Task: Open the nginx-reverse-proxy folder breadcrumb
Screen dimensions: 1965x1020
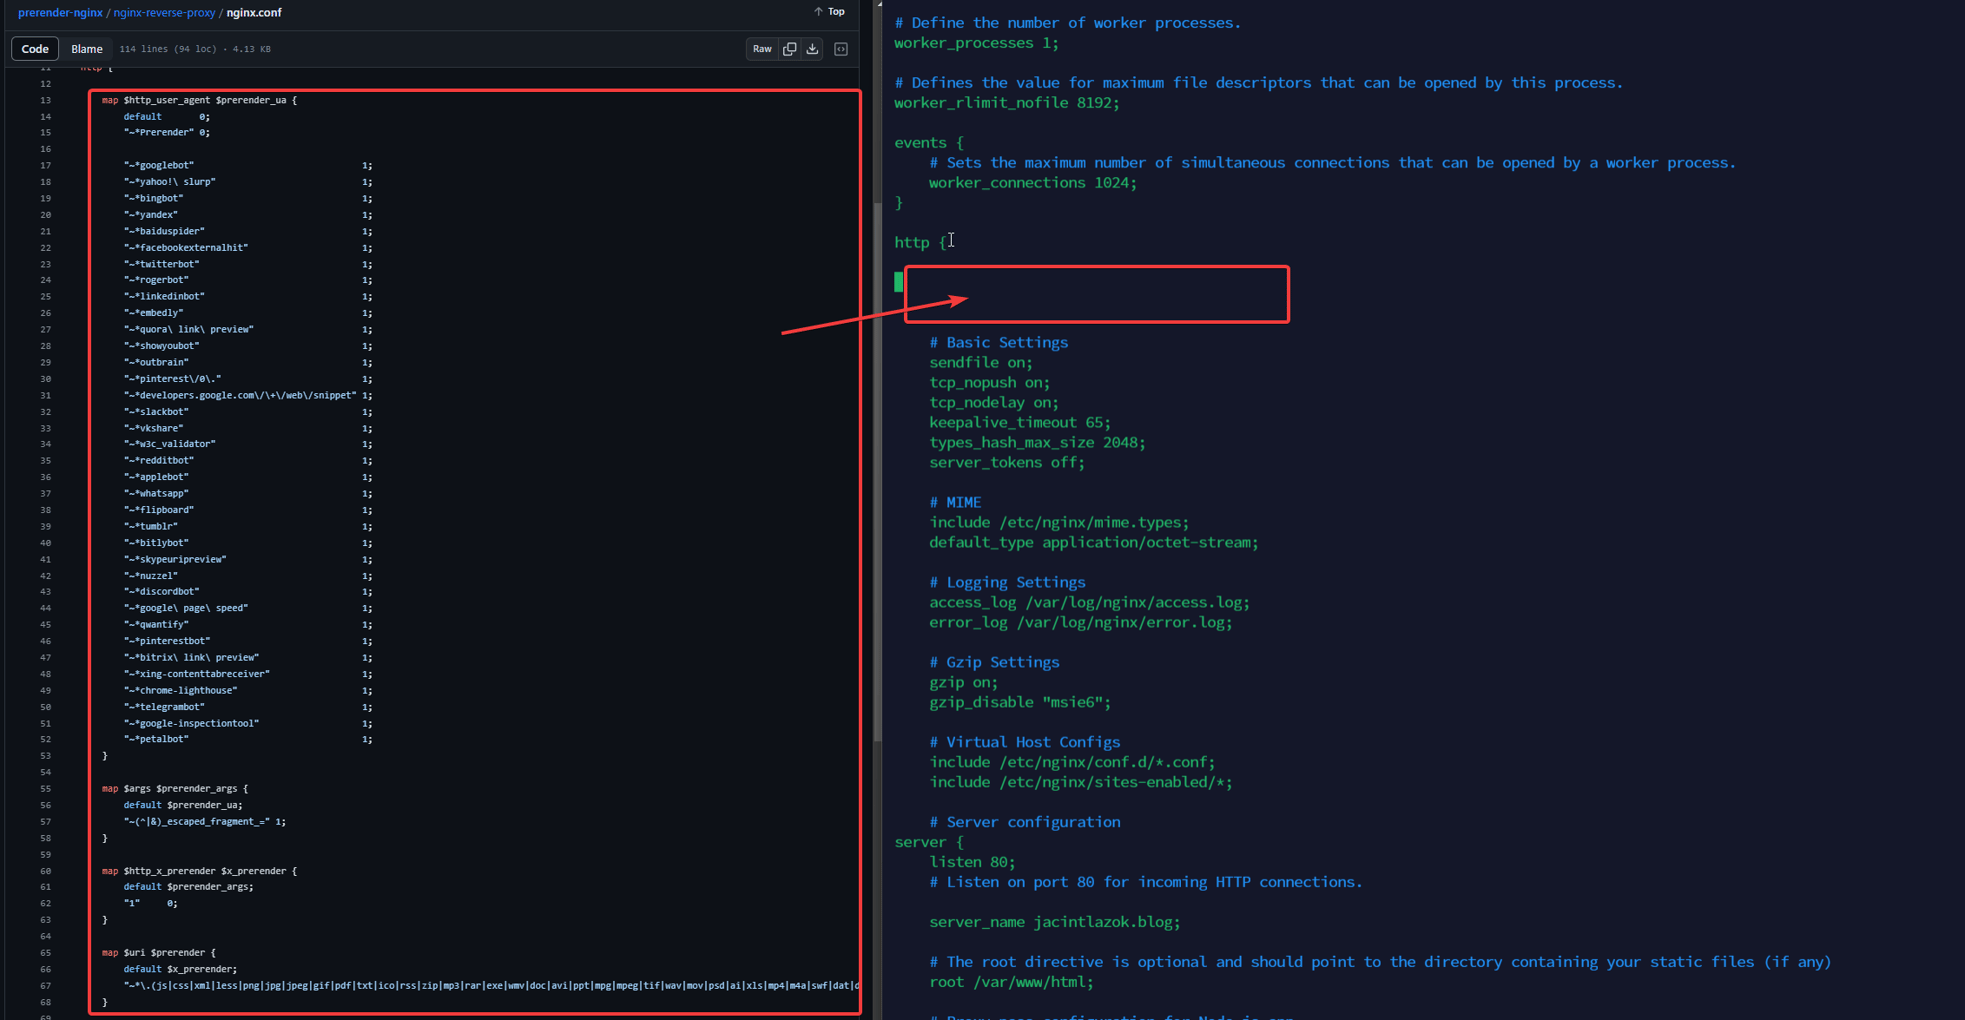Action: [163, 12]
